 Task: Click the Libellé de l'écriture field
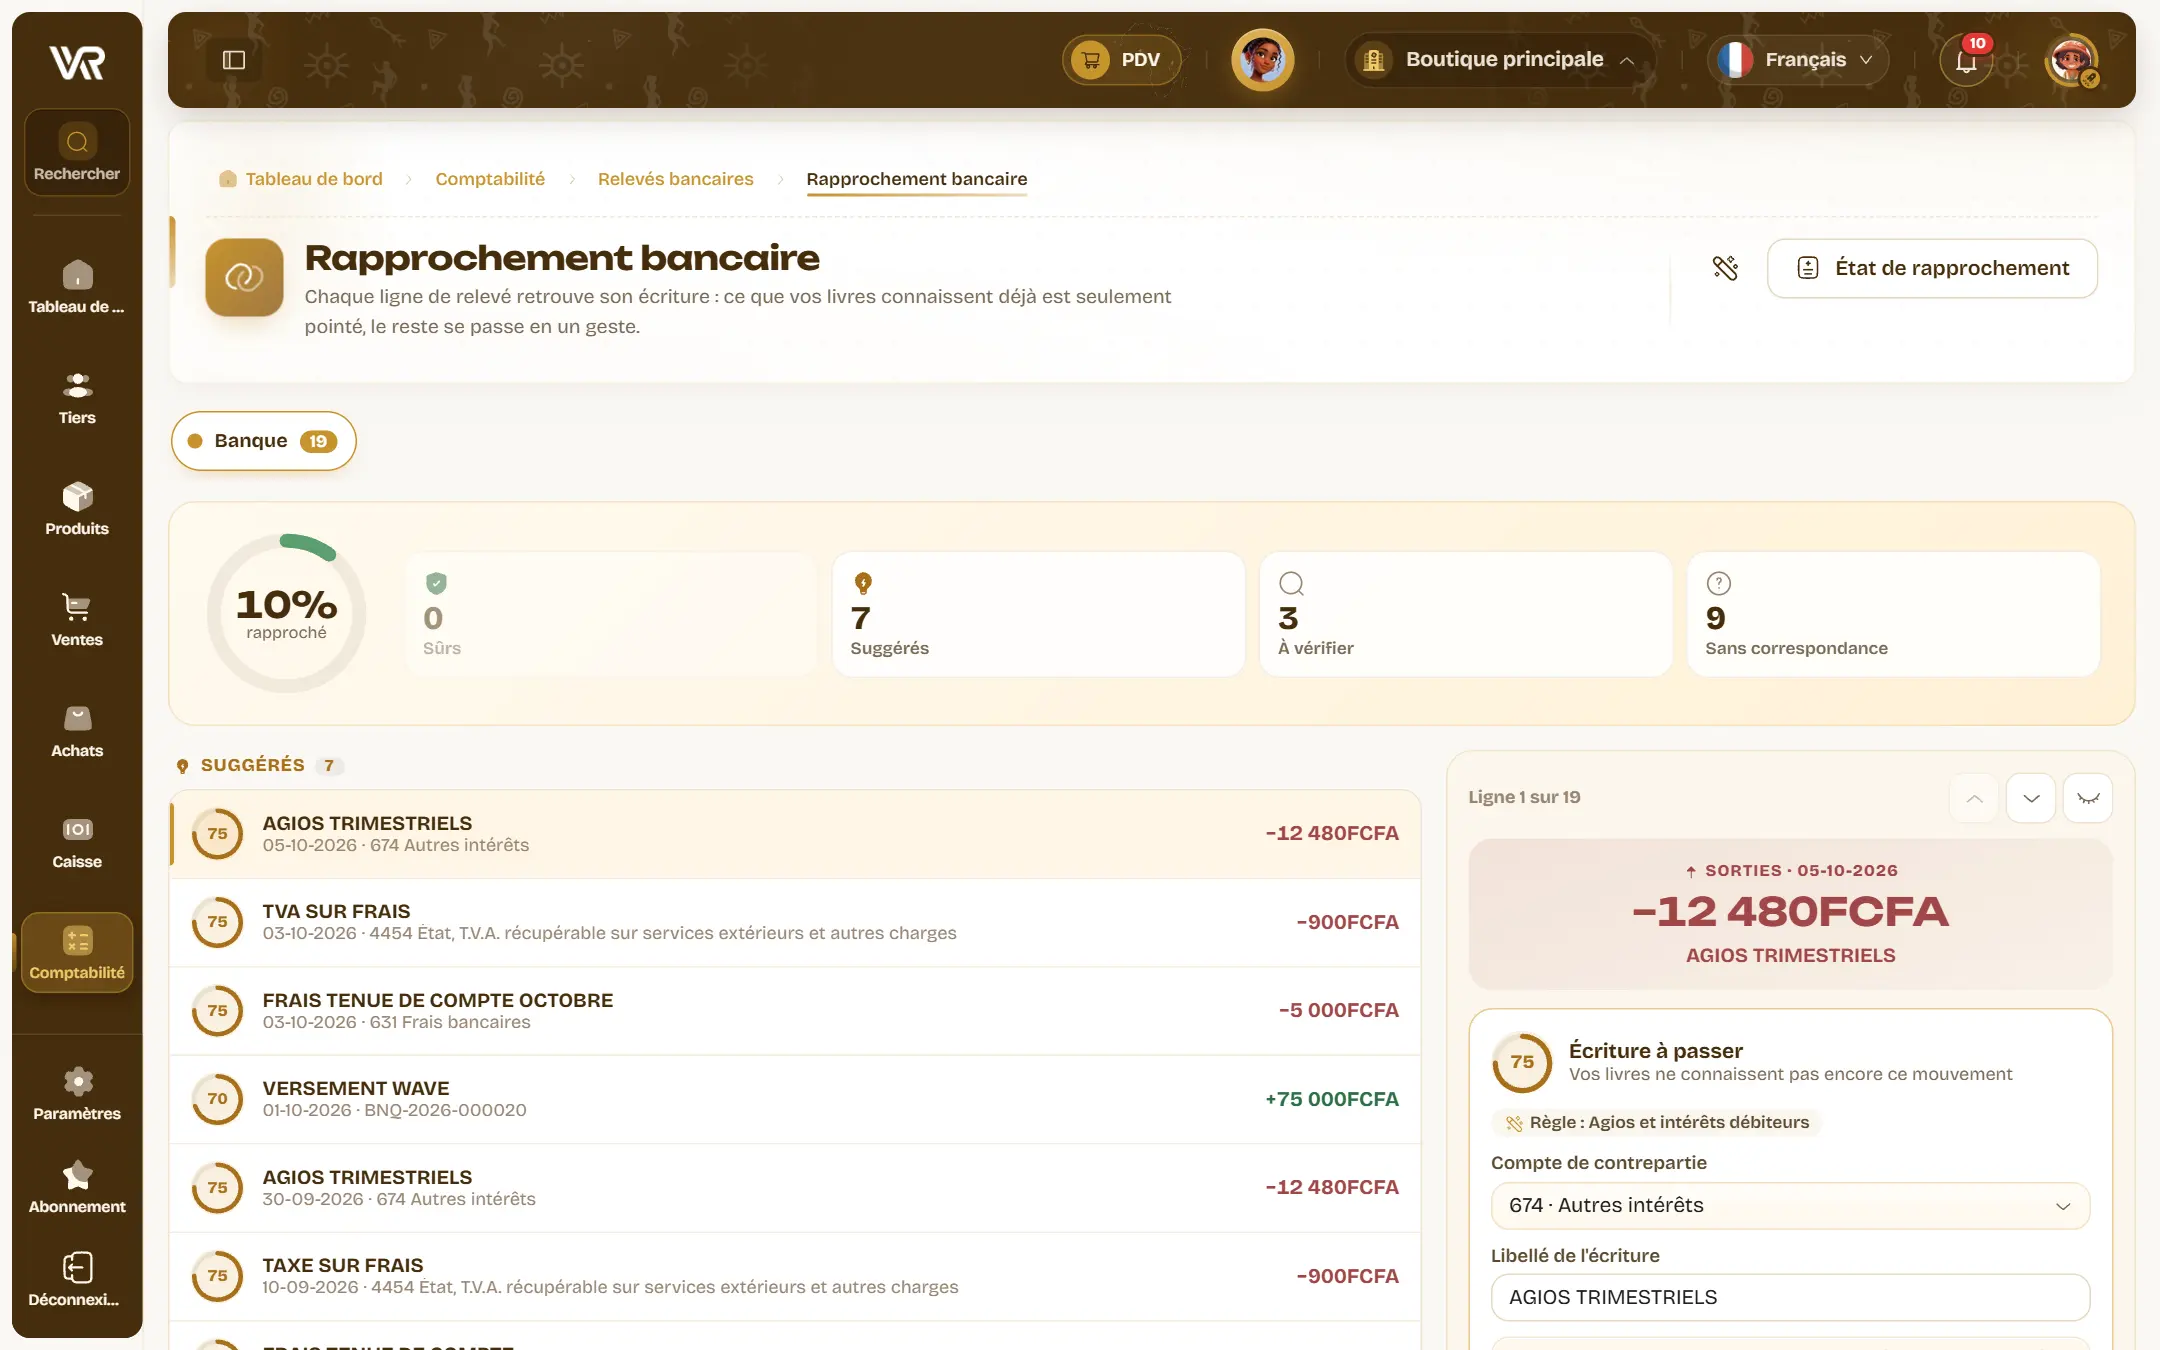pos(1790,1297)
